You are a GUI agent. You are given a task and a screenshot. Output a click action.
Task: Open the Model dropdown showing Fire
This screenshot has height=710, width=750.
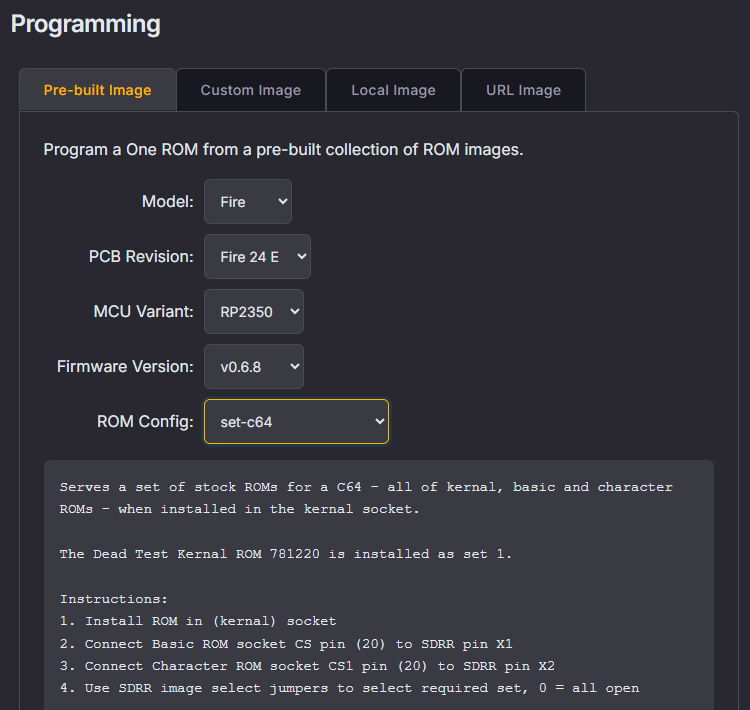(248, 202)
